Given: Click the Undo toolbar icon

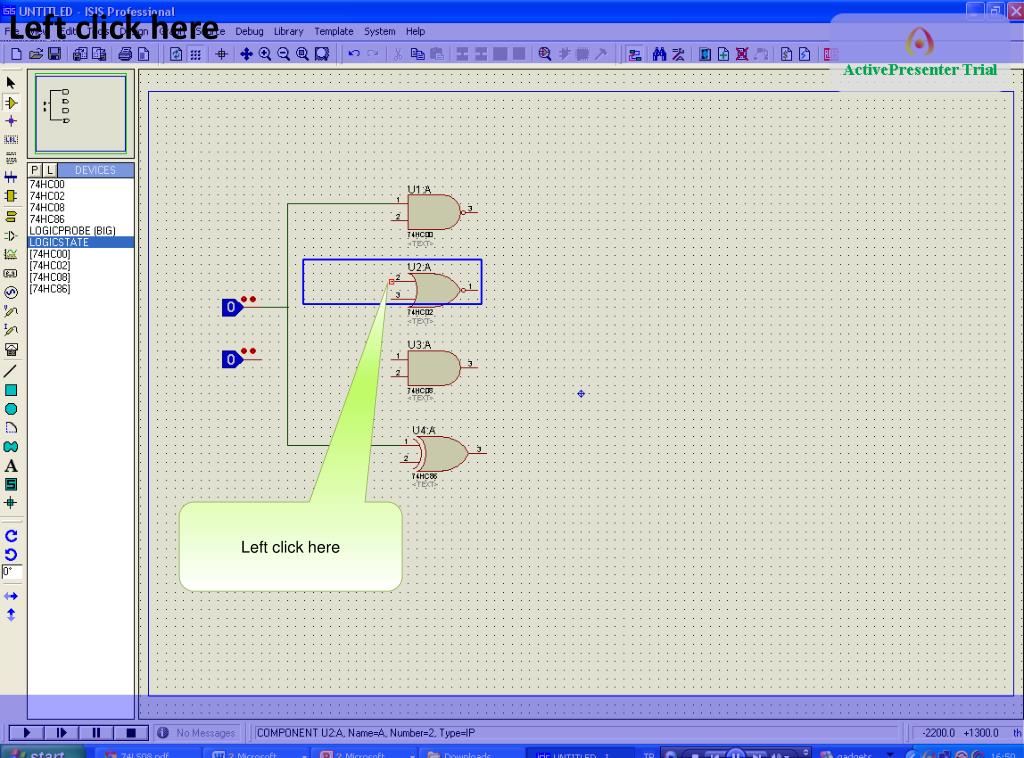Looking at the screenshot, I should [x=354, y=54].
